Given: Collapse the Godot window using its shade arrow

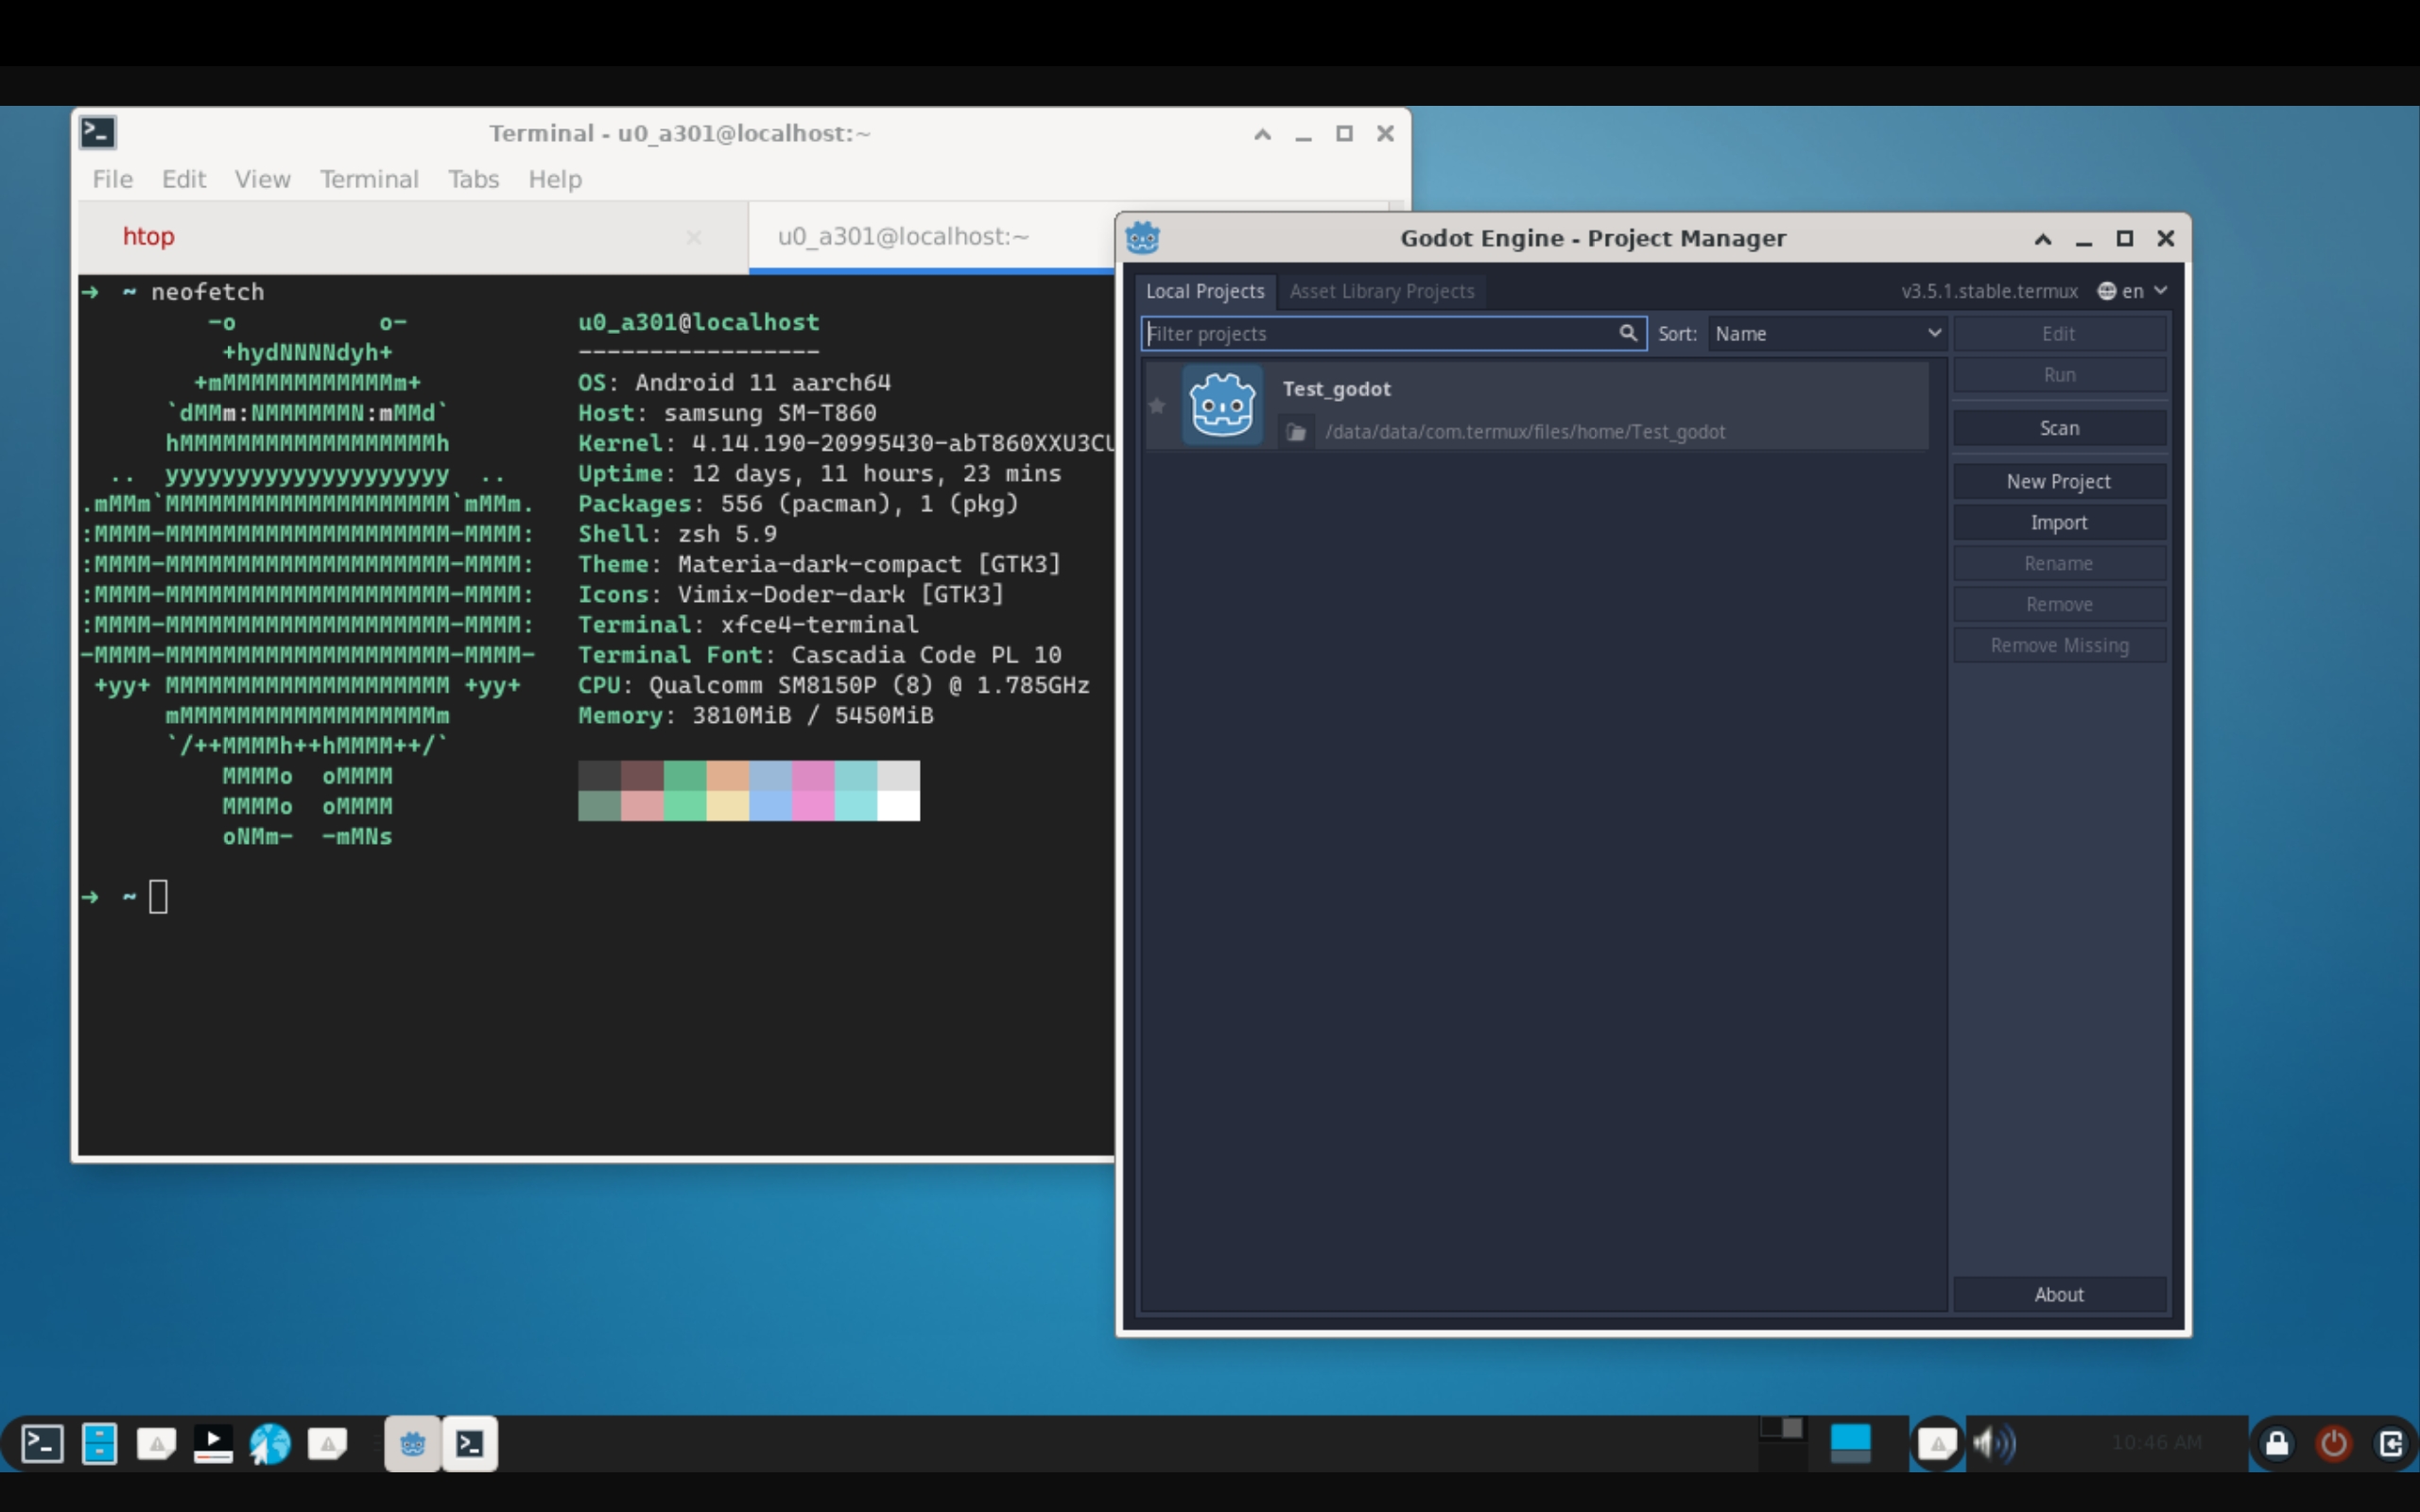Looking at the screenshot, I should pyautogui.click(x=2043, y=239).
